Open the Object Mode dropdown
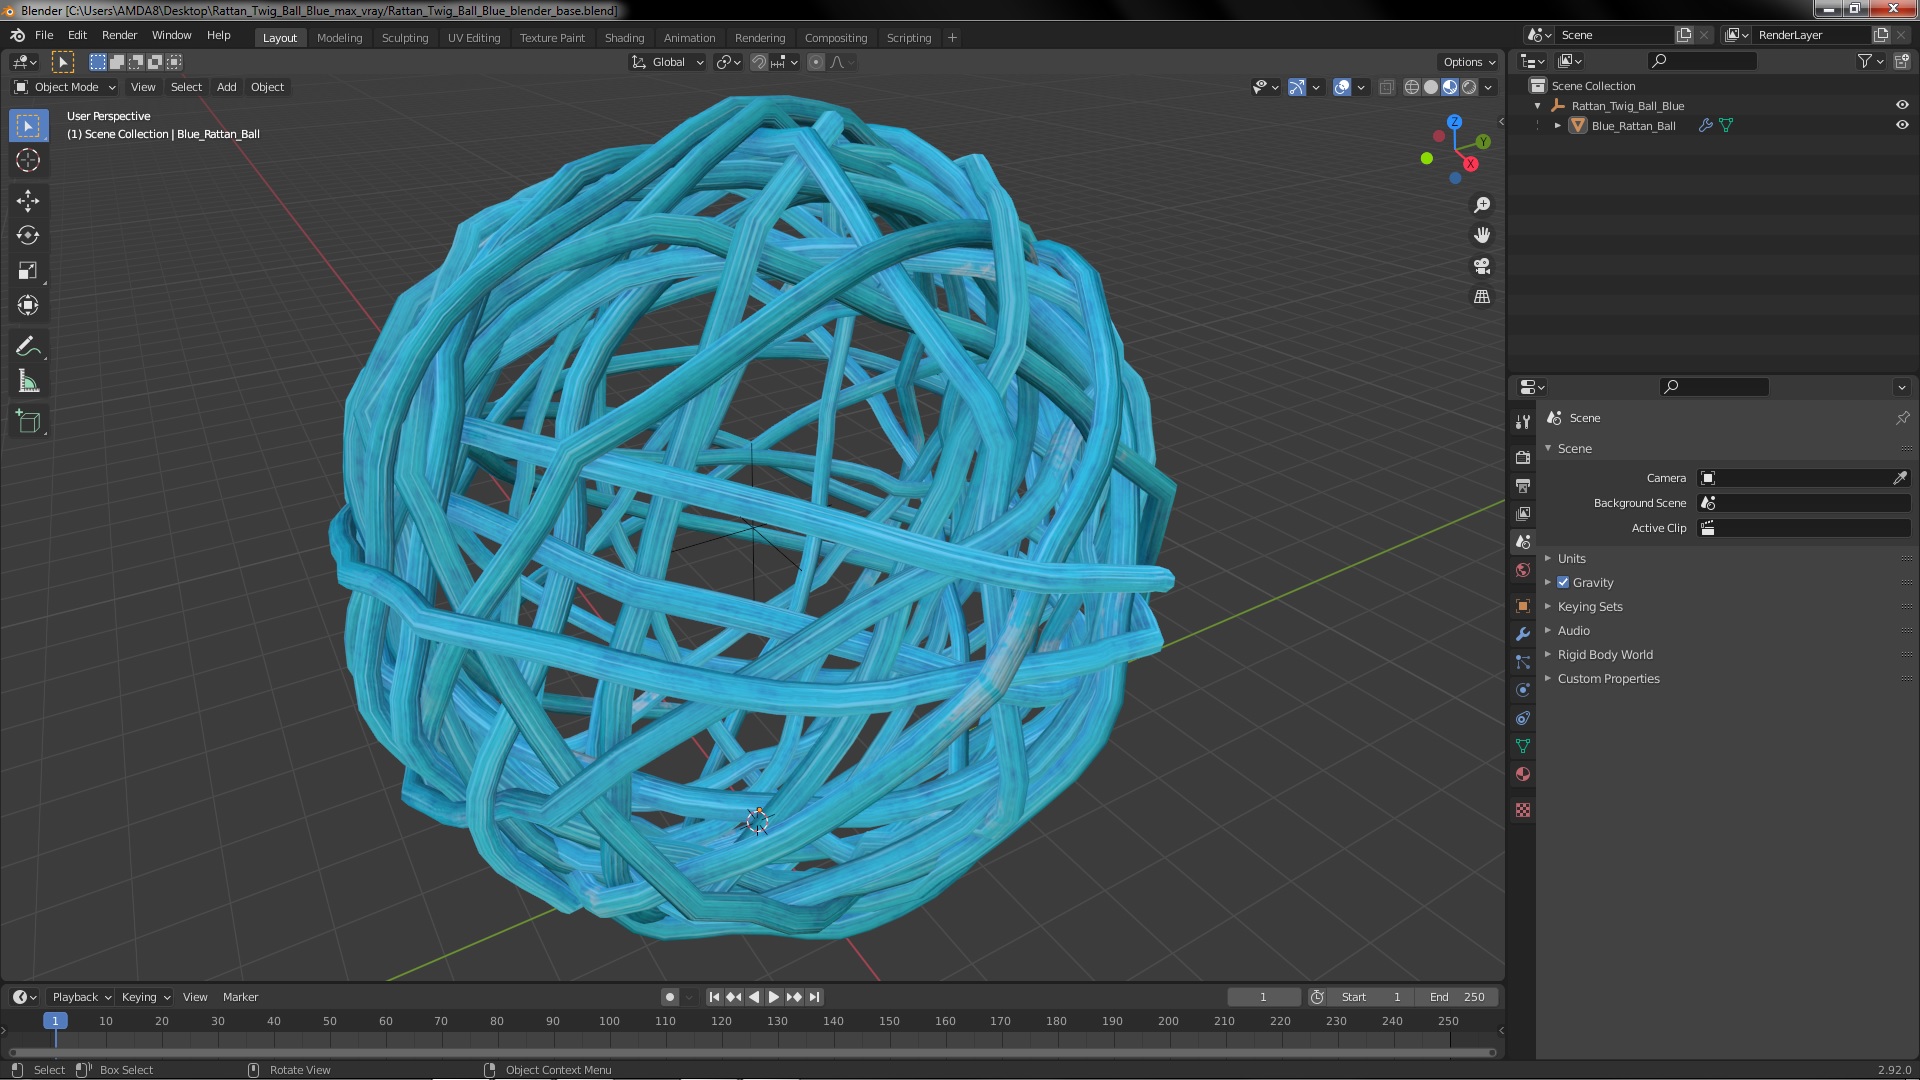The image size is (1920, 1080). [x=65, y=87]
